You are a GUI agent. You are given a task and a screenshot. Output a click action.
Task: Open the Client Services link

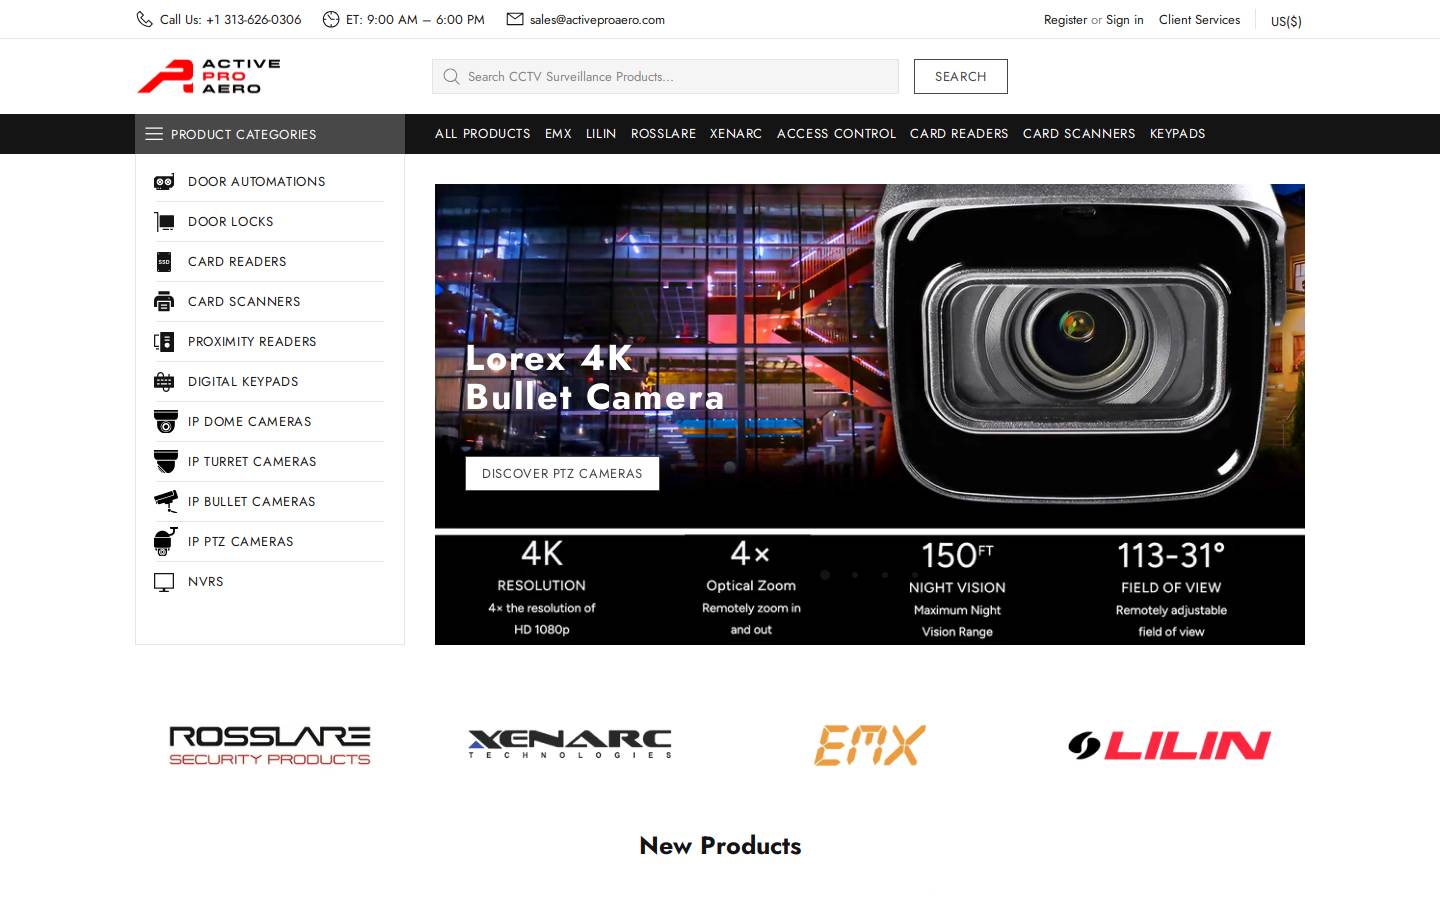point(1199,19)
